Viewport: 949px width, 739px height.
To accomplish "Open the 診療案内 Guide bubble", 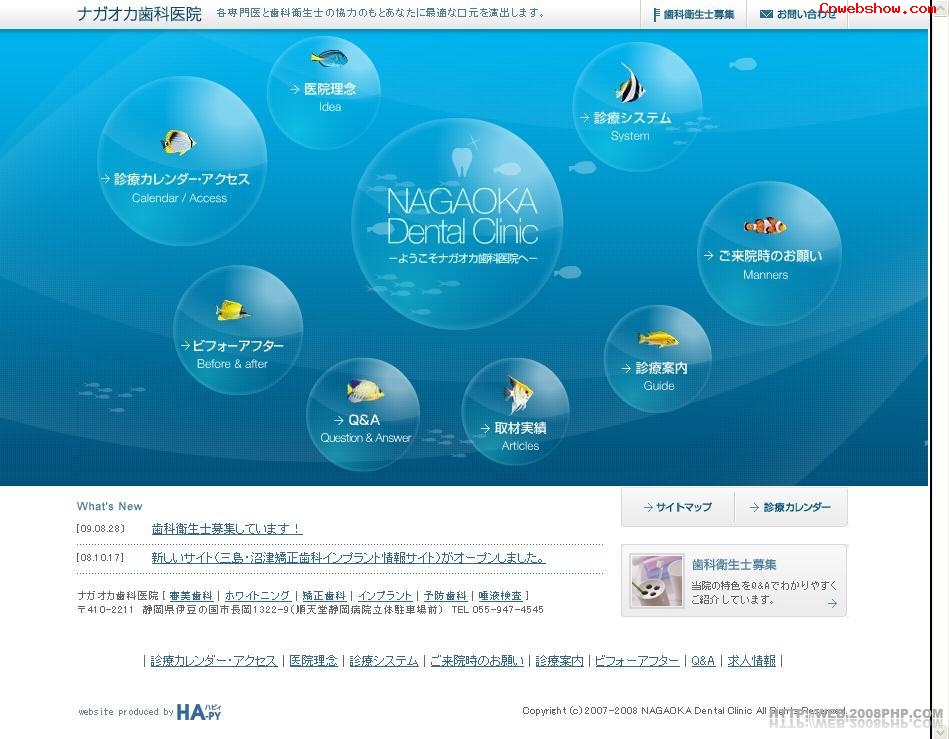I will (657, 359).
